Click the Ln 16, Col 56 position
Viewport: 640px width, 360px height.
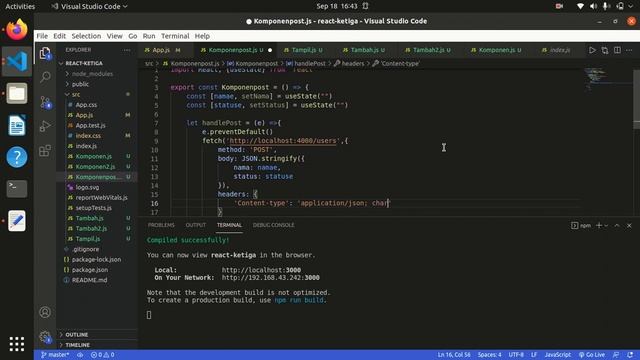454,355
